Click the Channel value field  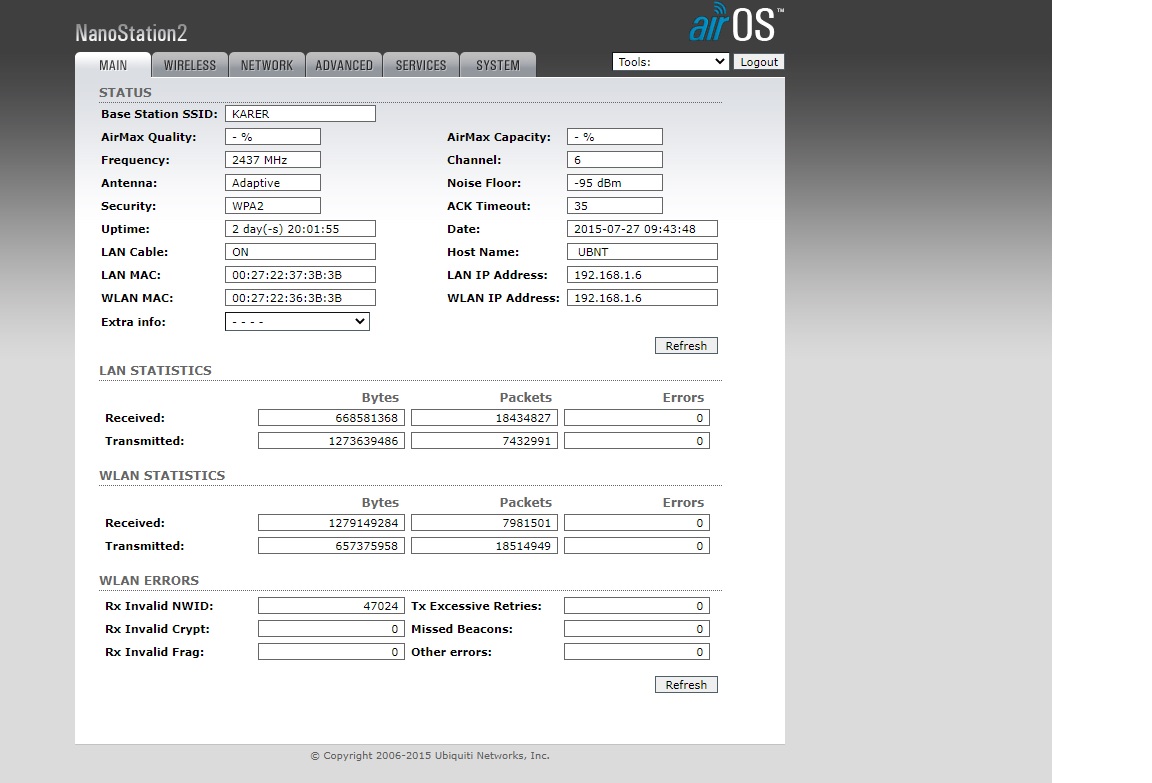tap(615, 159)
